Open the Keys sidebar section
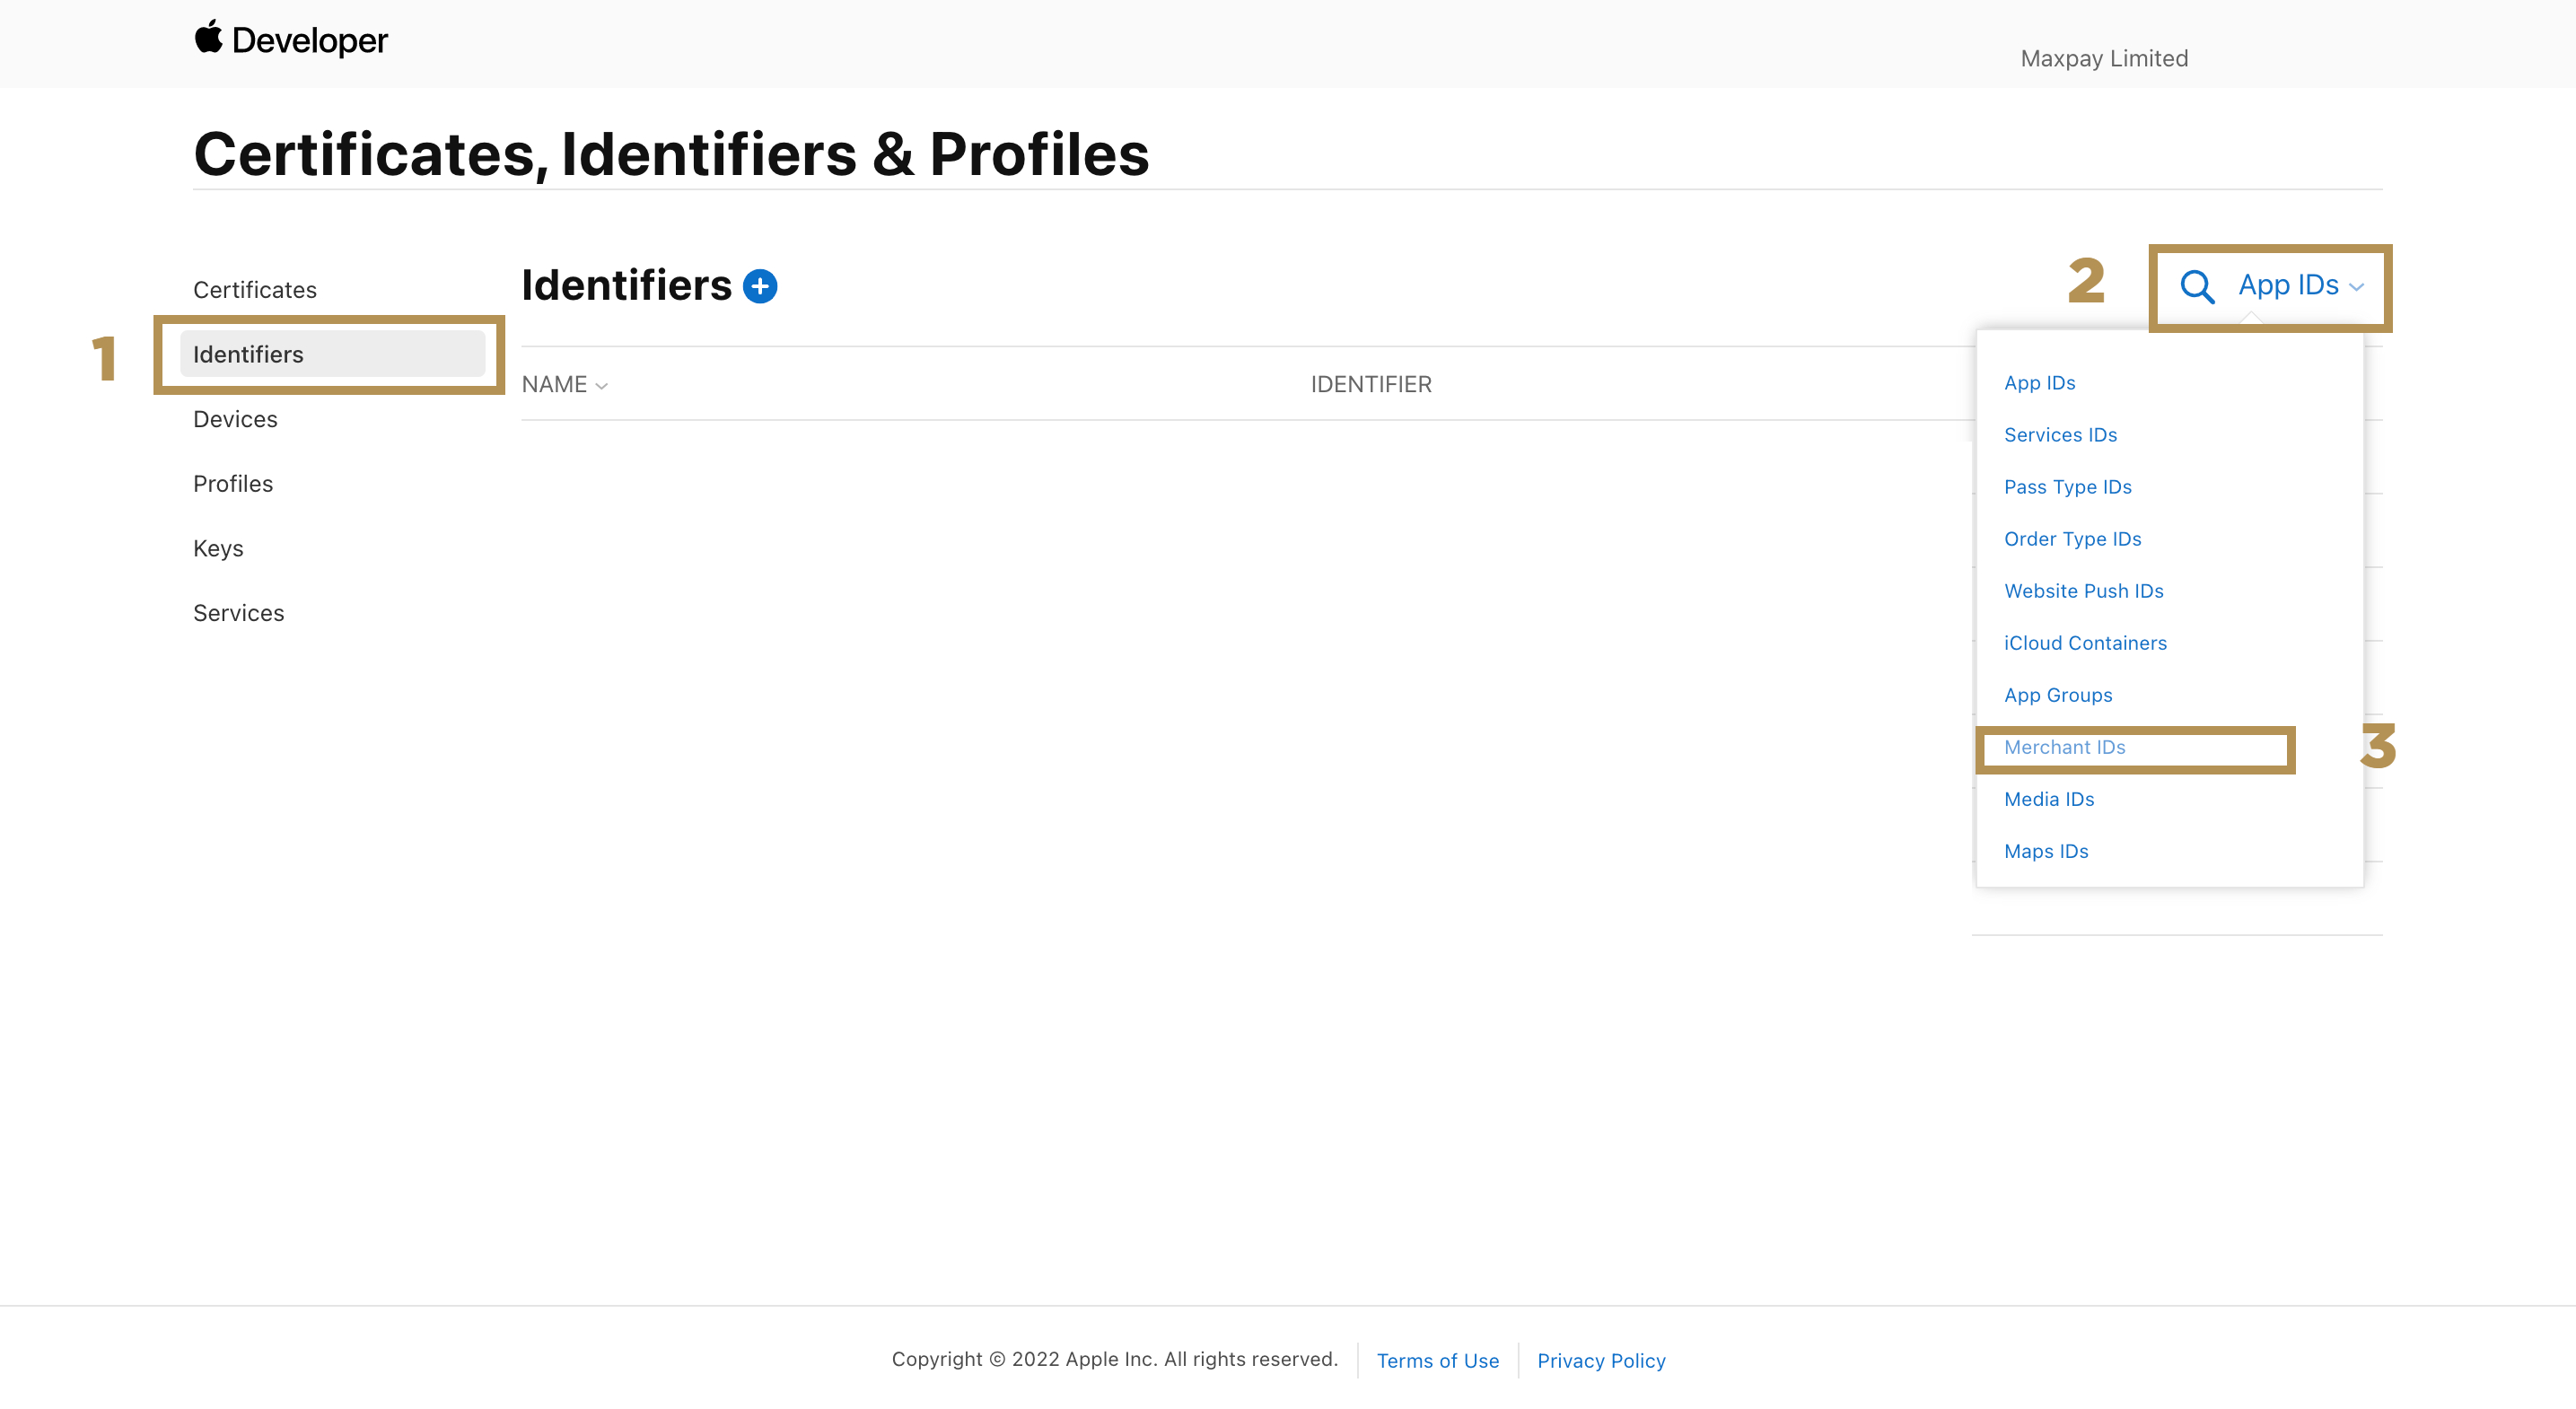 [218, 548]
